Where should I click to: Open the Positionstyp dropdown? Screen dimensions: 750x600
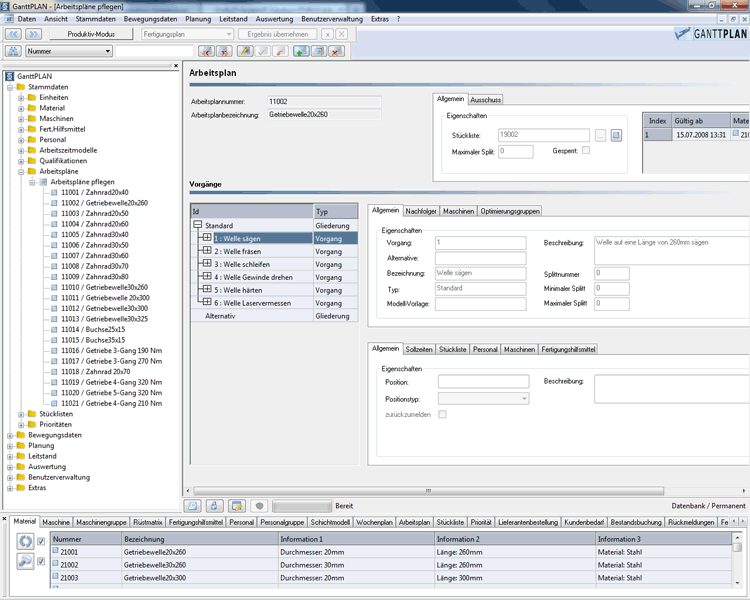[524, 399]
